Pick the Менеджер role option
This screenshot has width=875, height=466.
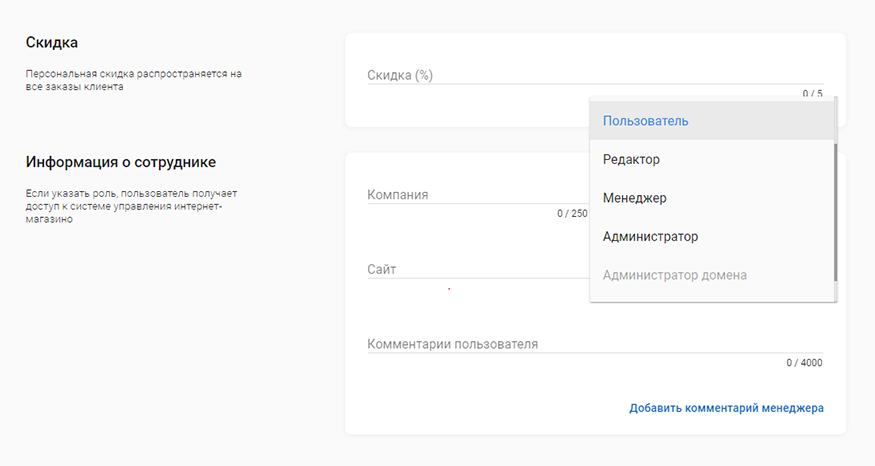coord(711,198)
